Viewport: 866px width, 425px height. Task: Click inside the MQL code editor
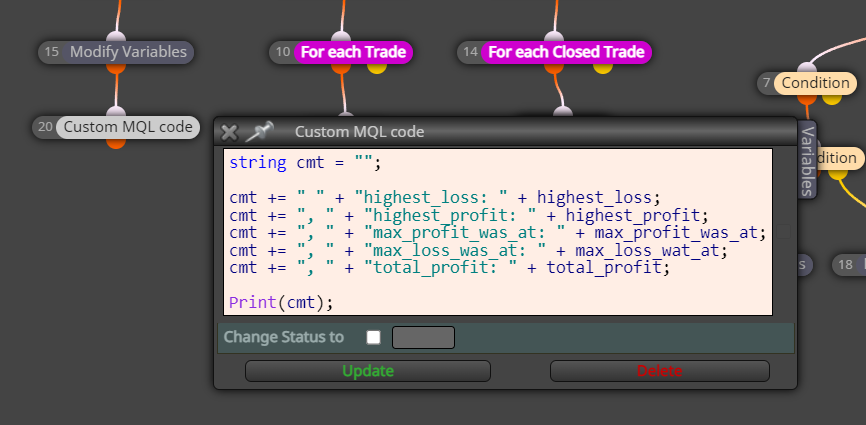498,232
